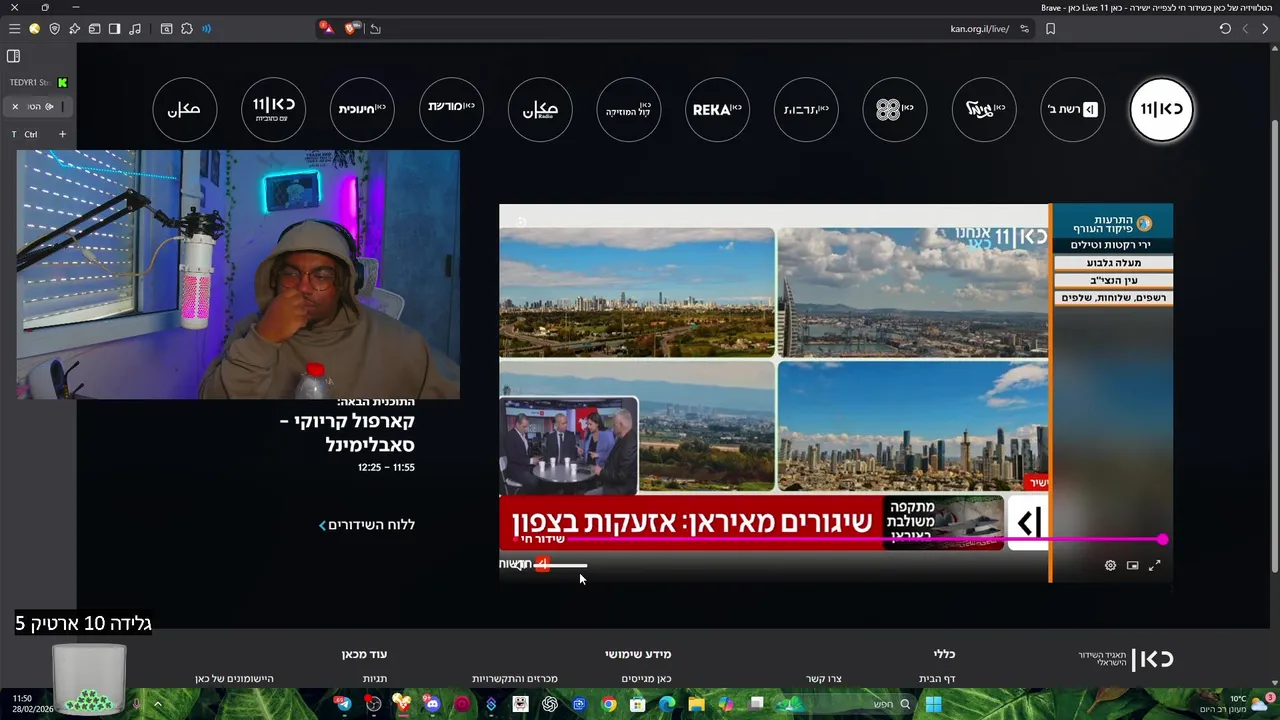The image size is (1280, 720).
Task: Click the tab search icon
Action: [166, 29]
